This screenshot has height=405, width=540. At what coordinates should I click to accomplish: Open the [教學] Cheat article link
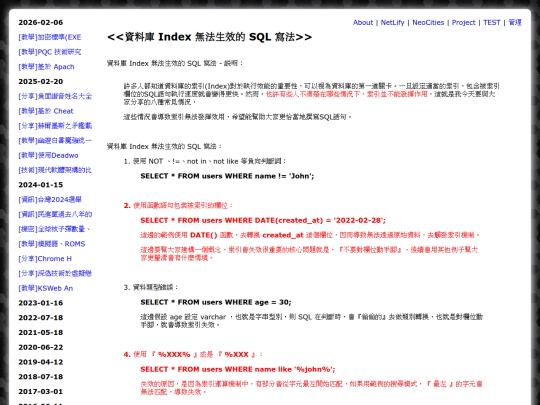pos(46,111)
